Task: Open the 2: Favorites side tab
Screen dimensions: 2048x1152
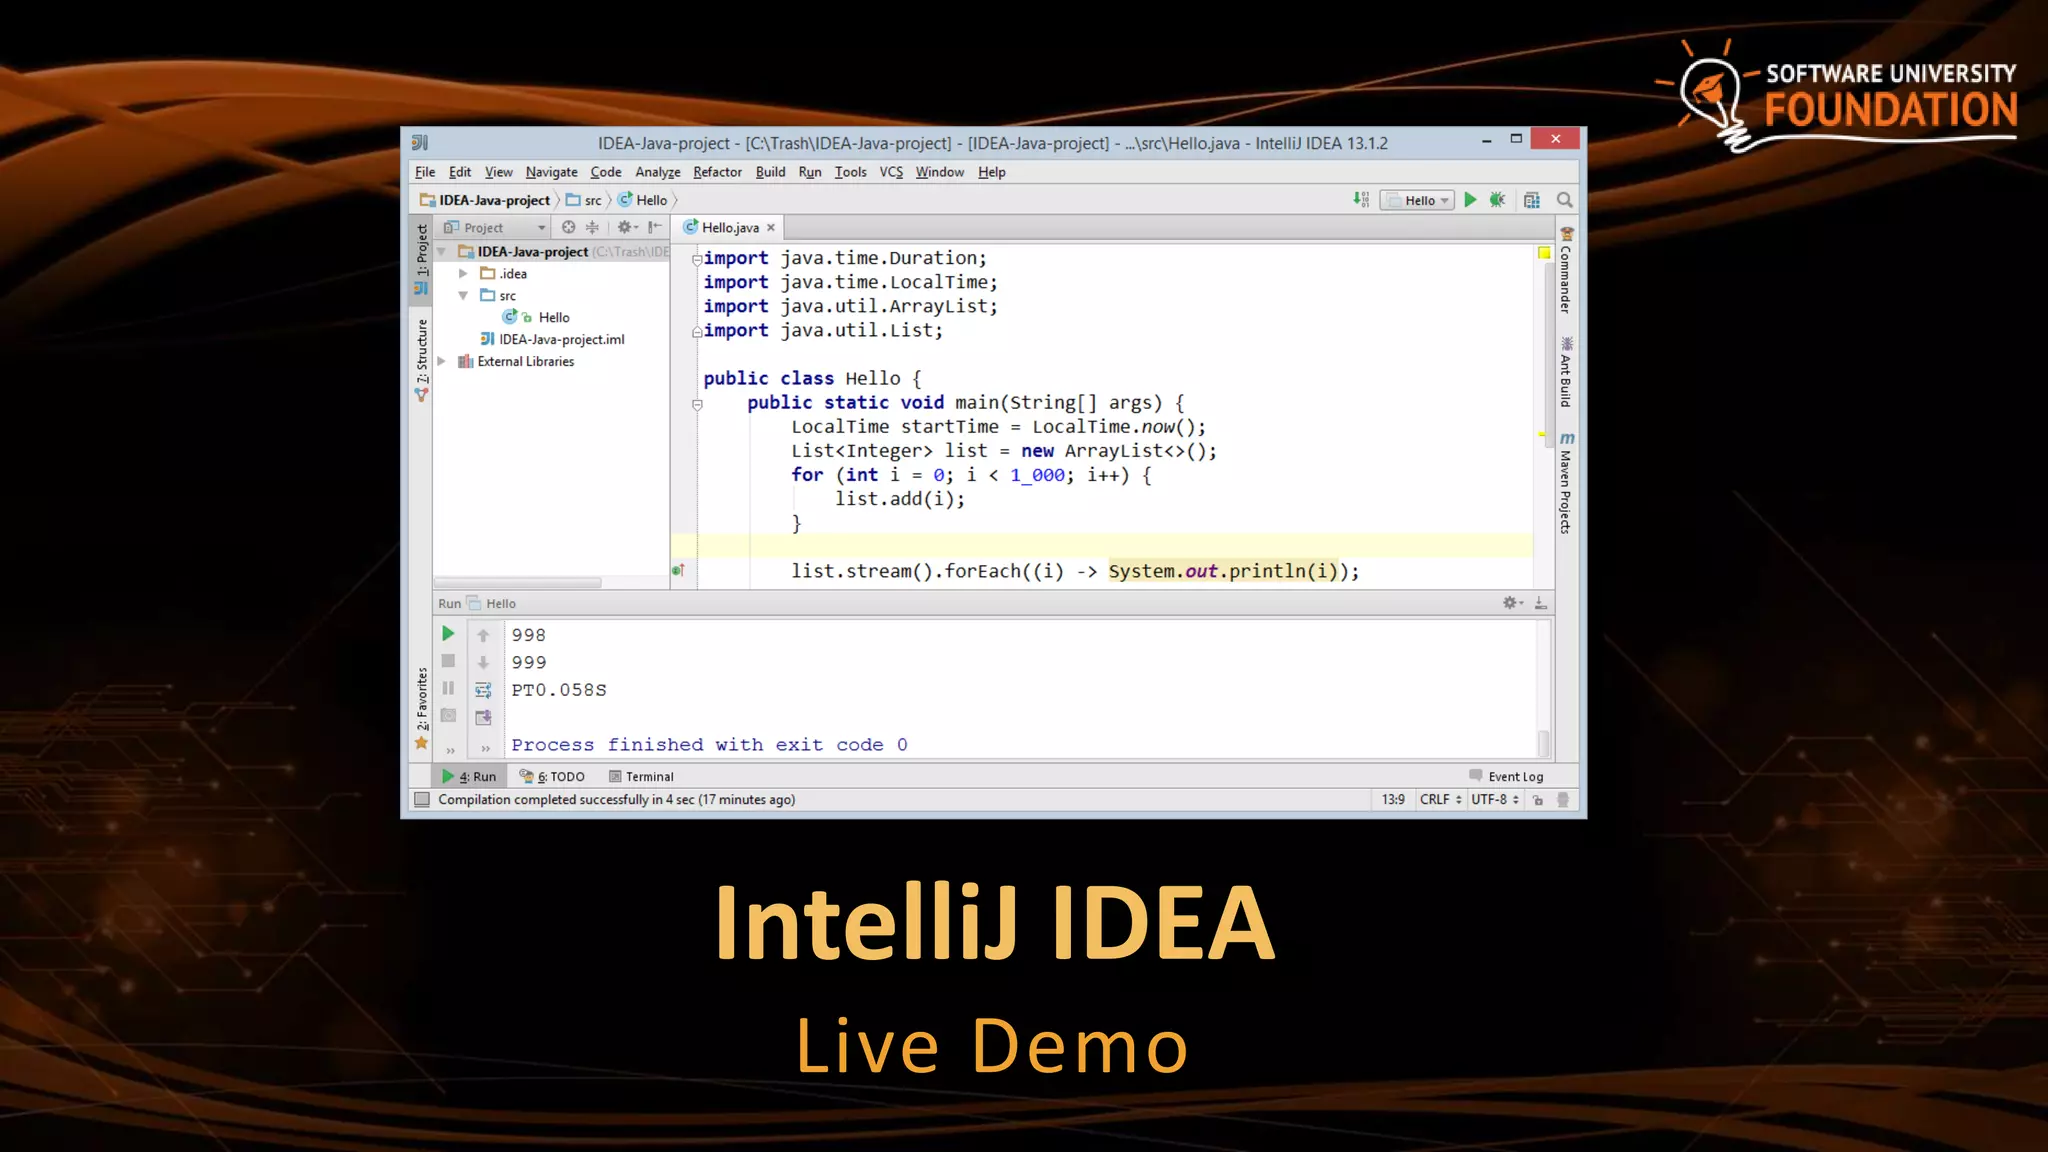Action: click(421, 708)
